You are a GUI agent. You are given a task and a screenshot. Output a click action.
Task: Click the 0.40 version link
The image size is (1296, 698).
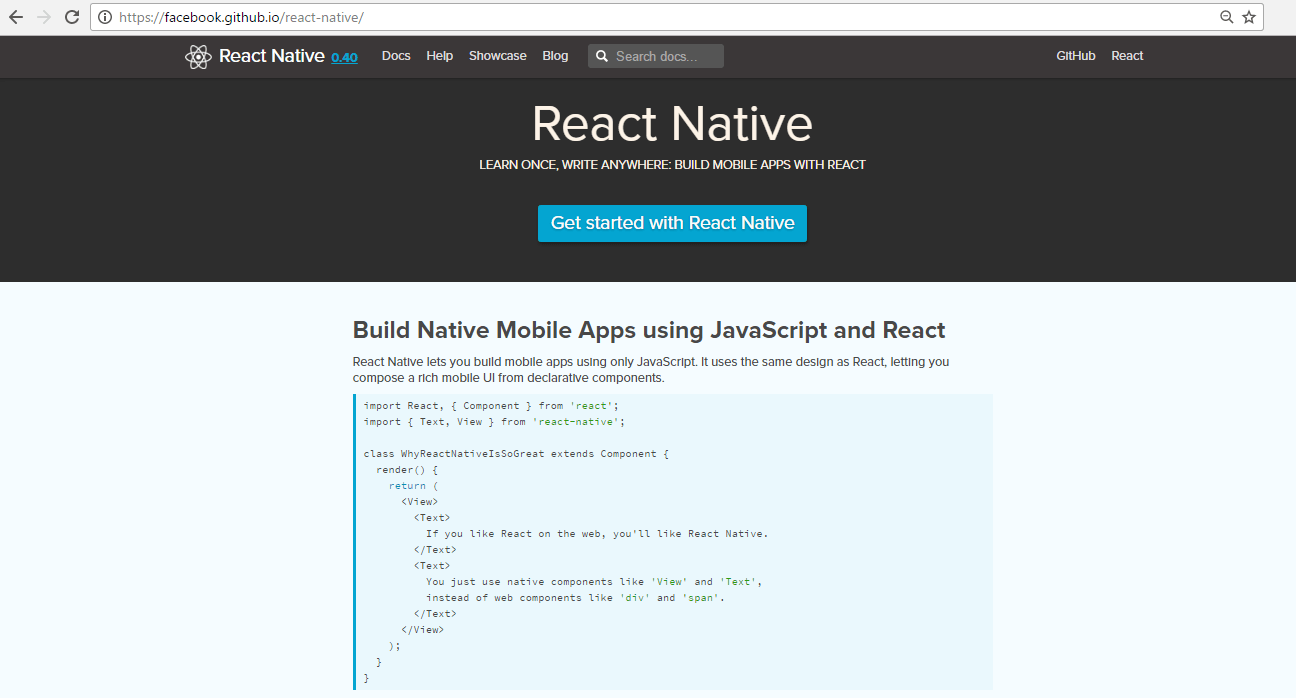coord(344,58)
